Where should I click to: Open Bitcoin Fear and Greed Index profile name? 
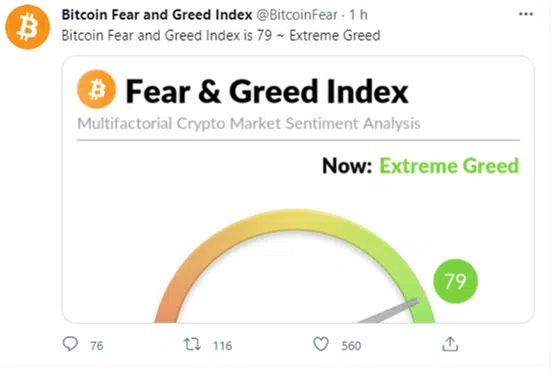tap(157, 15)
